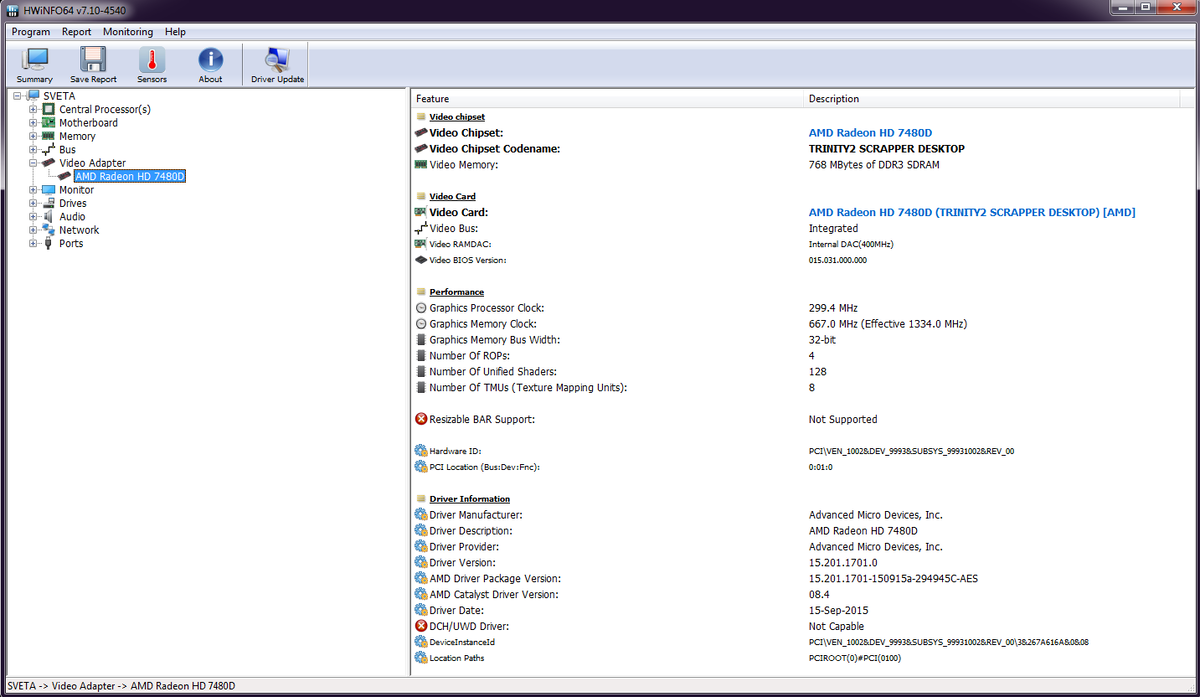Click the Video Adapter card icon
This screenshot has height=697, width=1200.
point(48,163)
